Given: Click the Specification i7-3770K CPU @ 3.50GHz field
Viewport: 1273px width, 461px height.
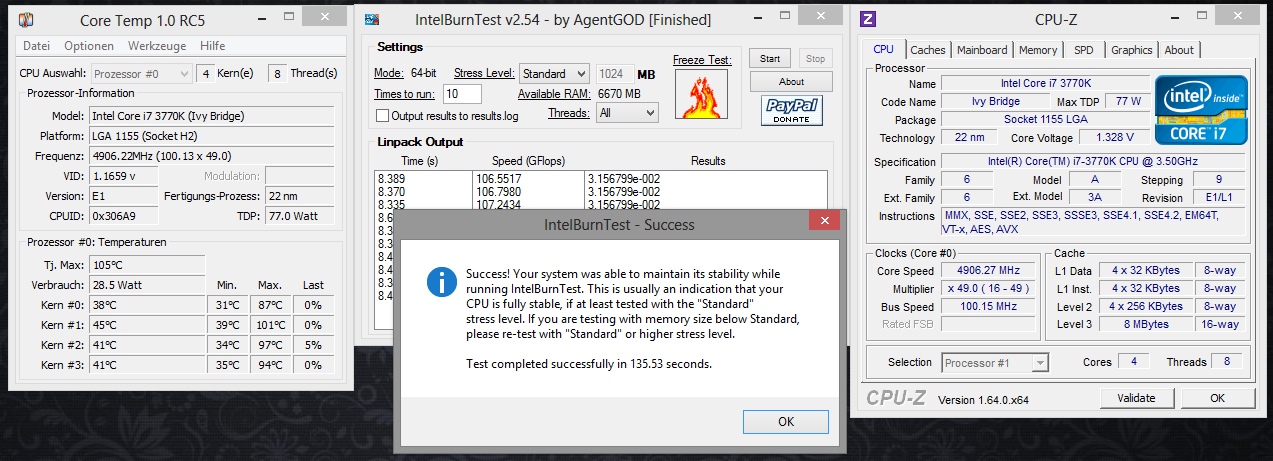Looking at the screenshot, I should point(1093,162).
